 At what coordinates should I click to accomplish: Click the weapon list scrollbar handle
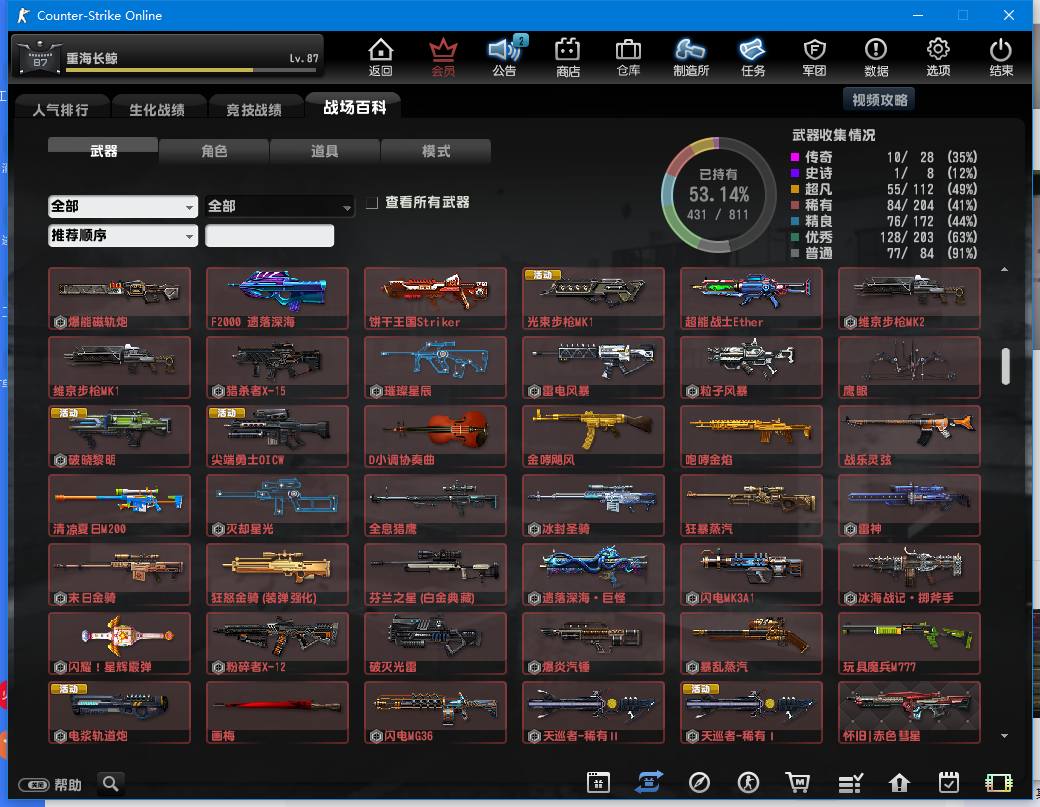click(x=1006, y=366)
